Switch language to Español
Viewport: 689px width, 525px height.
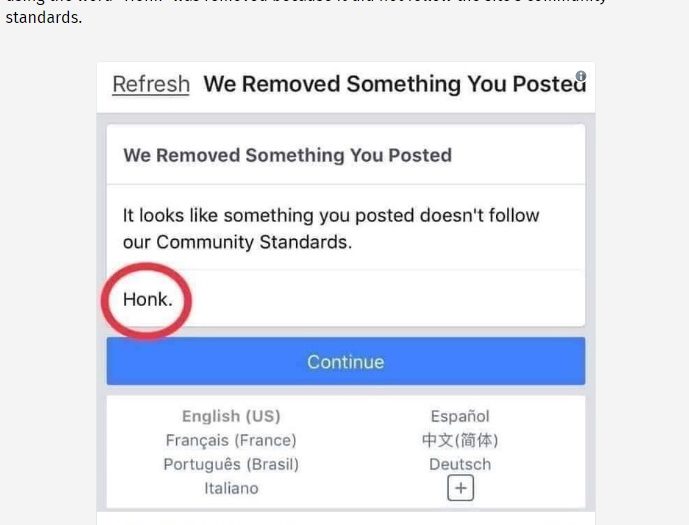coord(460,416)
